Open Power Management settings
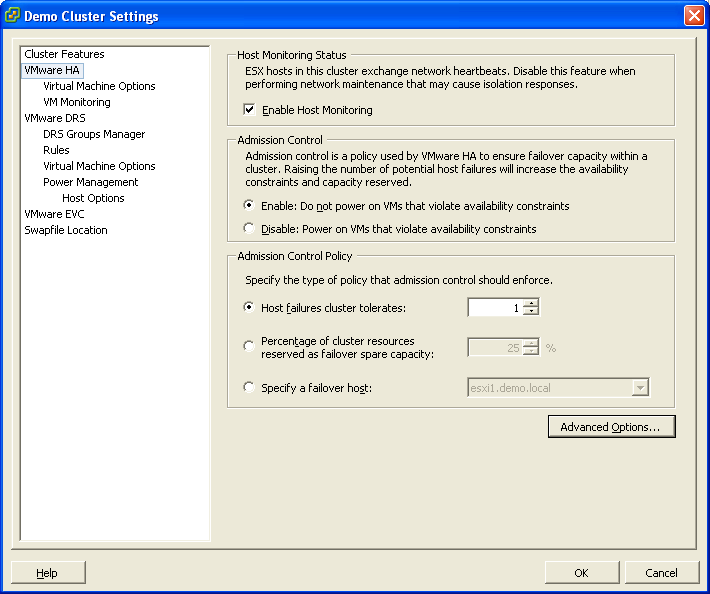The height and width of the screenshot is (594, 710). tap(91, 182)
